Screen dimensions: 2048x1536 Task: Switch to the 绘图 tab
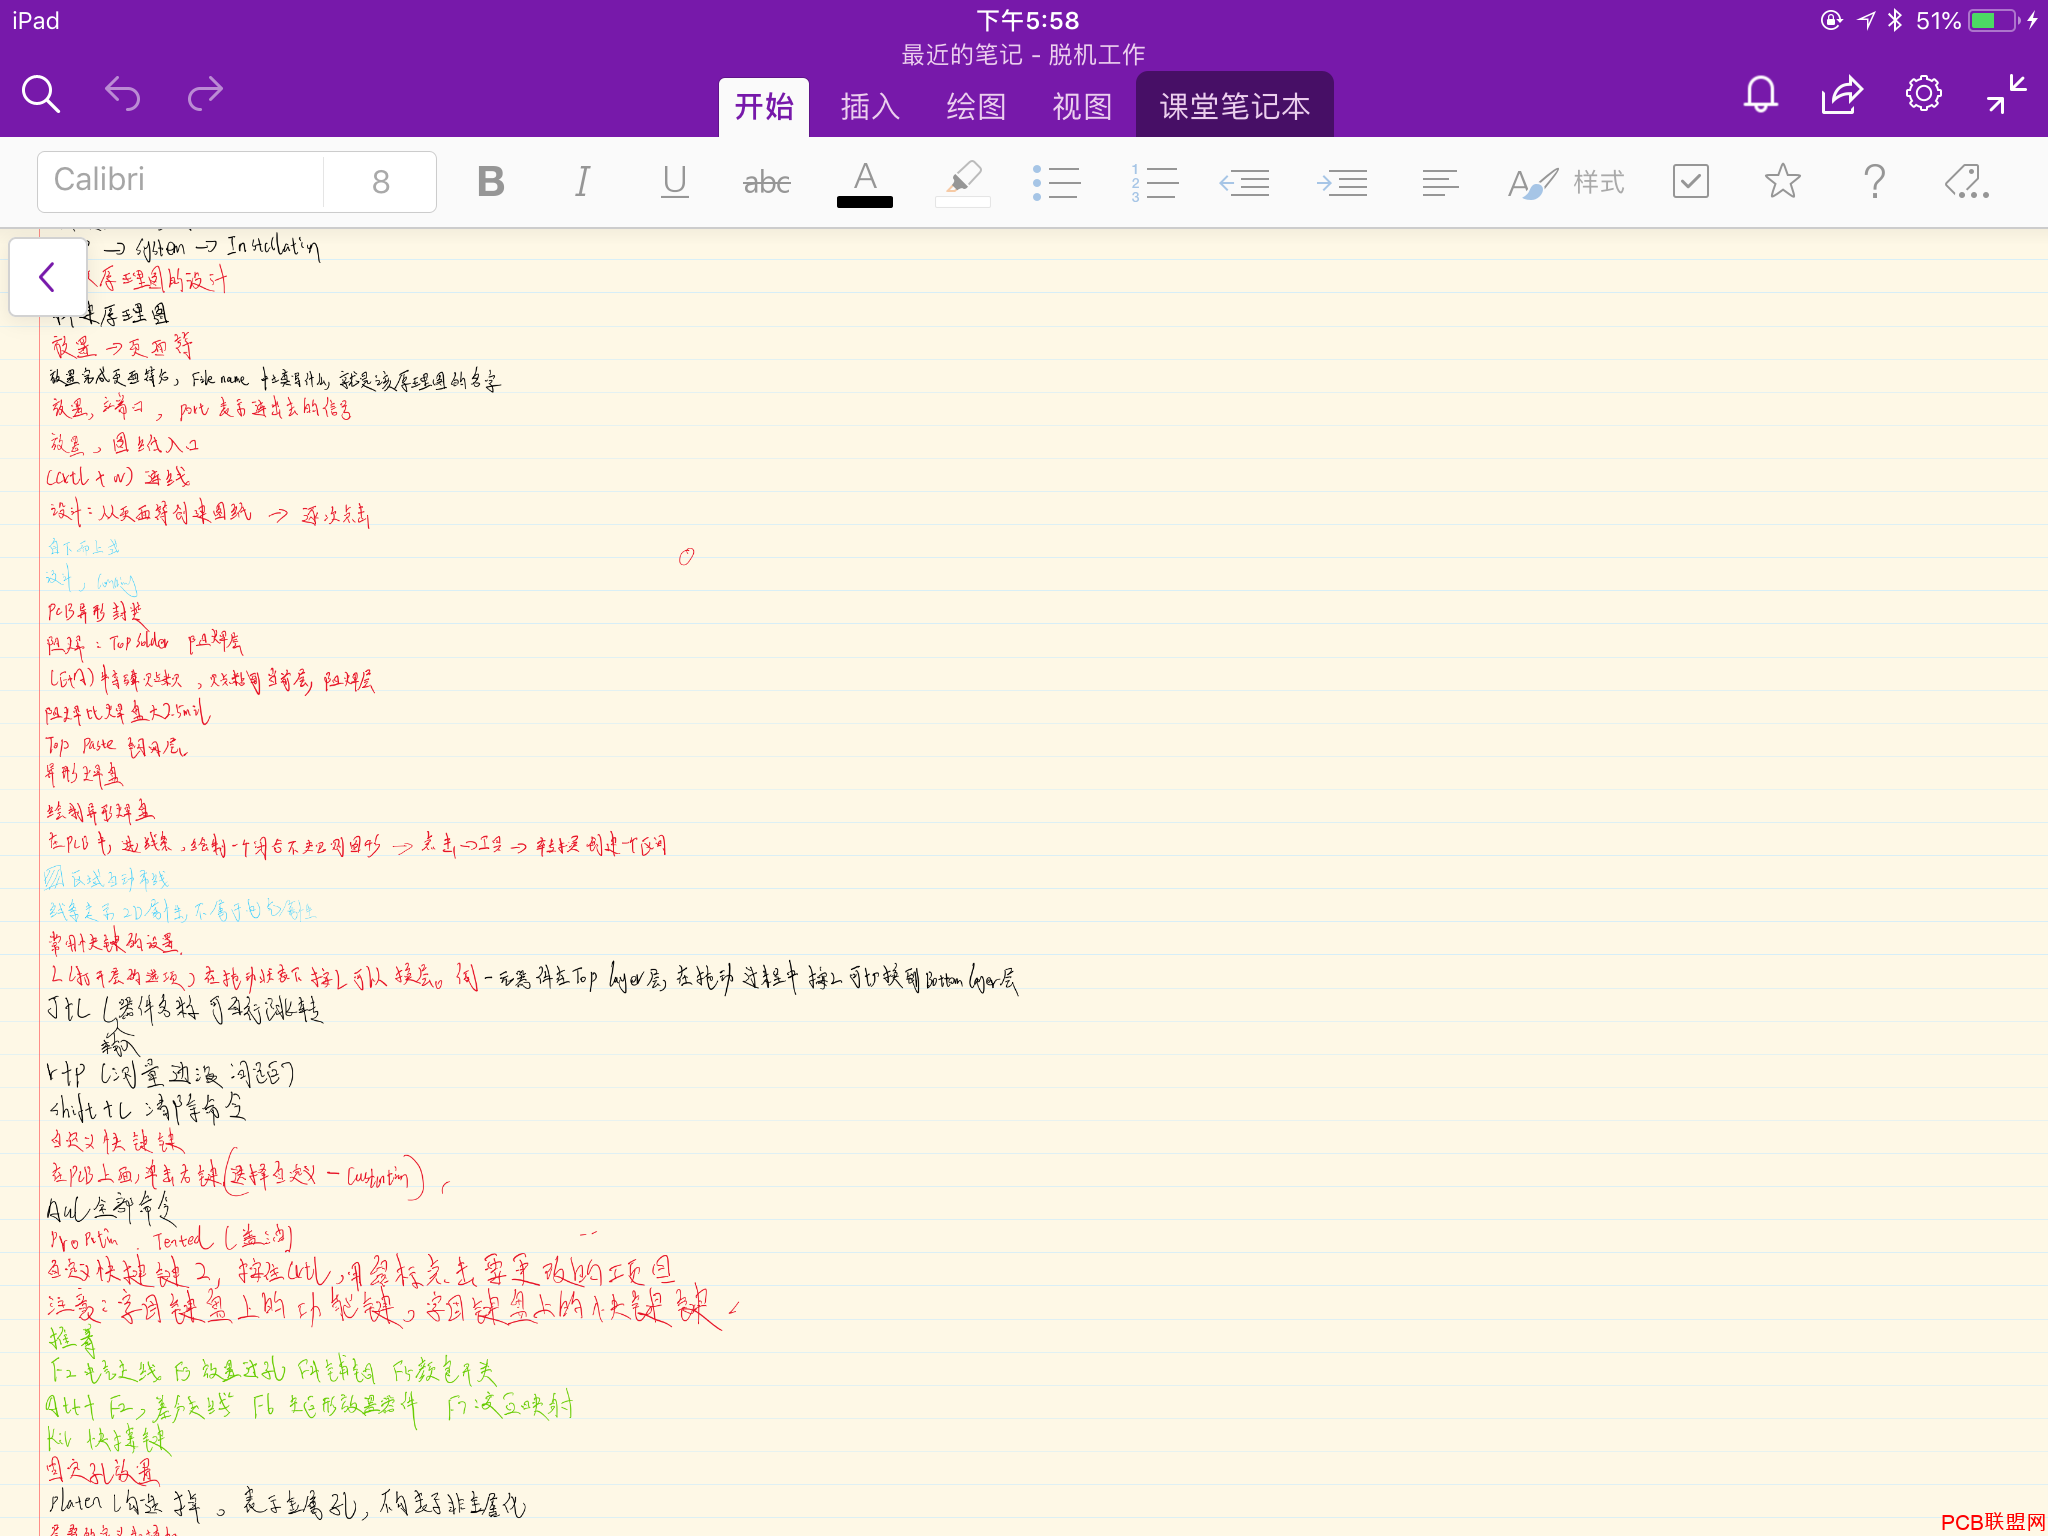coord(976,106)
